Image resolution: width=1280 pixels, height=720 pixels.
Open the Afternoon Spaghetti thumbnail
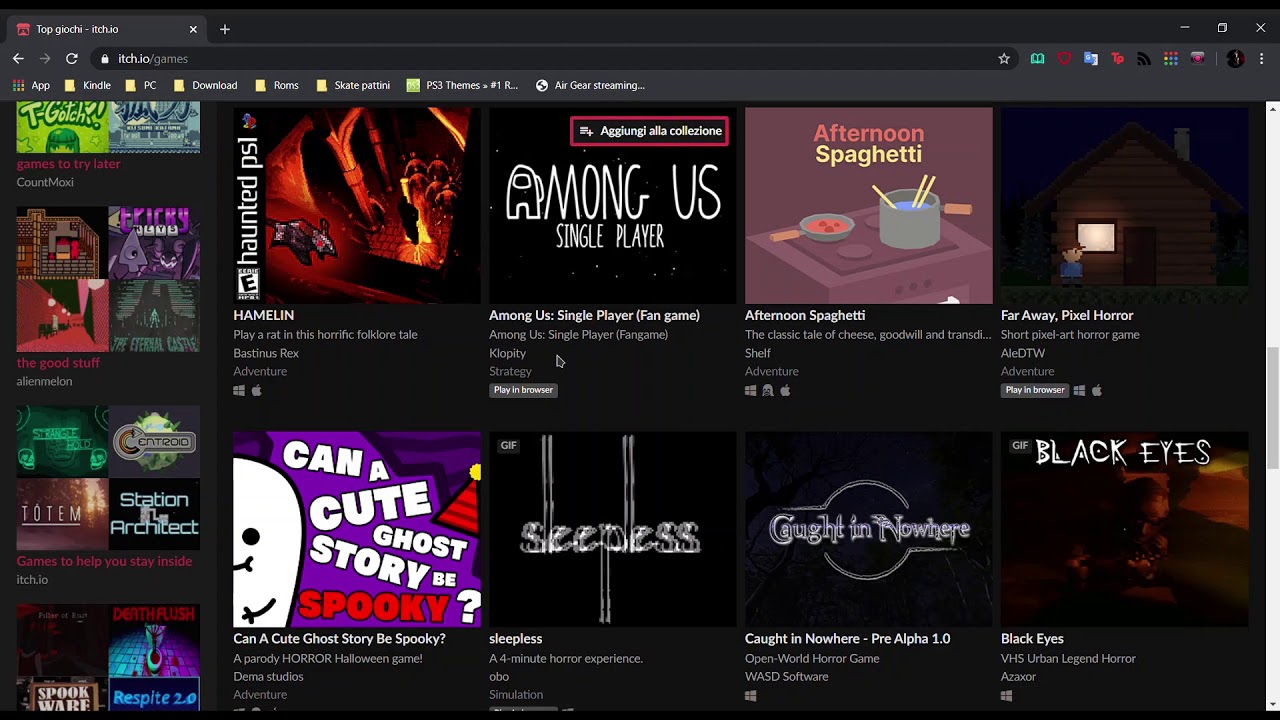(x=869, y=205)
